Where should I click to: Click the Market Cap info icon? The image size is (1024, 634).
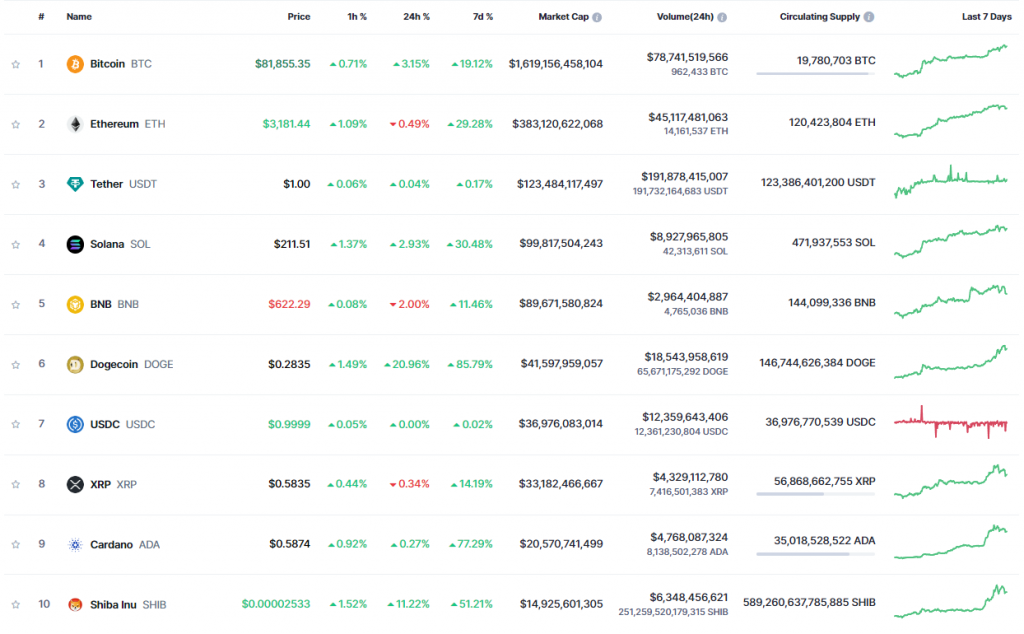click(597, 17)
